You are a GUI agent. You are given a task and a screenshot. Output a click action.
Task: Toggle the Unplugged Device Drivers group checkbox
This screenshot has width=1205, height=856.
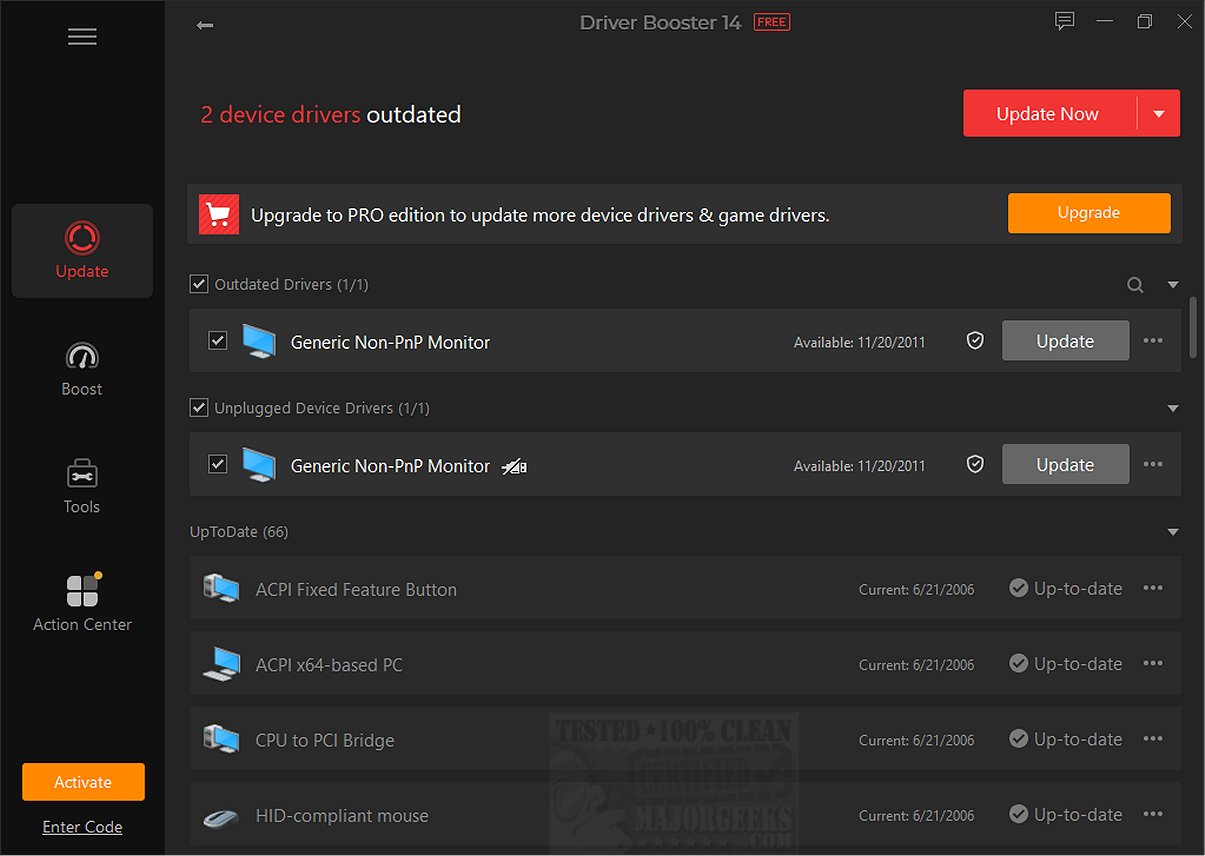pyautogui.click(x=199, y=408)
